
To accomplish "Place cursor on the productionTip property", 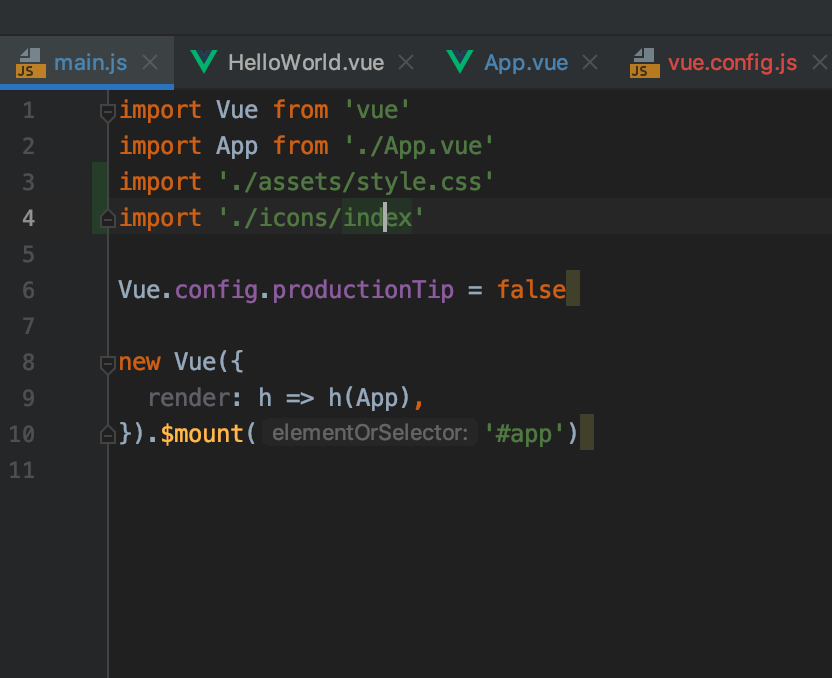I will point(363,290).
